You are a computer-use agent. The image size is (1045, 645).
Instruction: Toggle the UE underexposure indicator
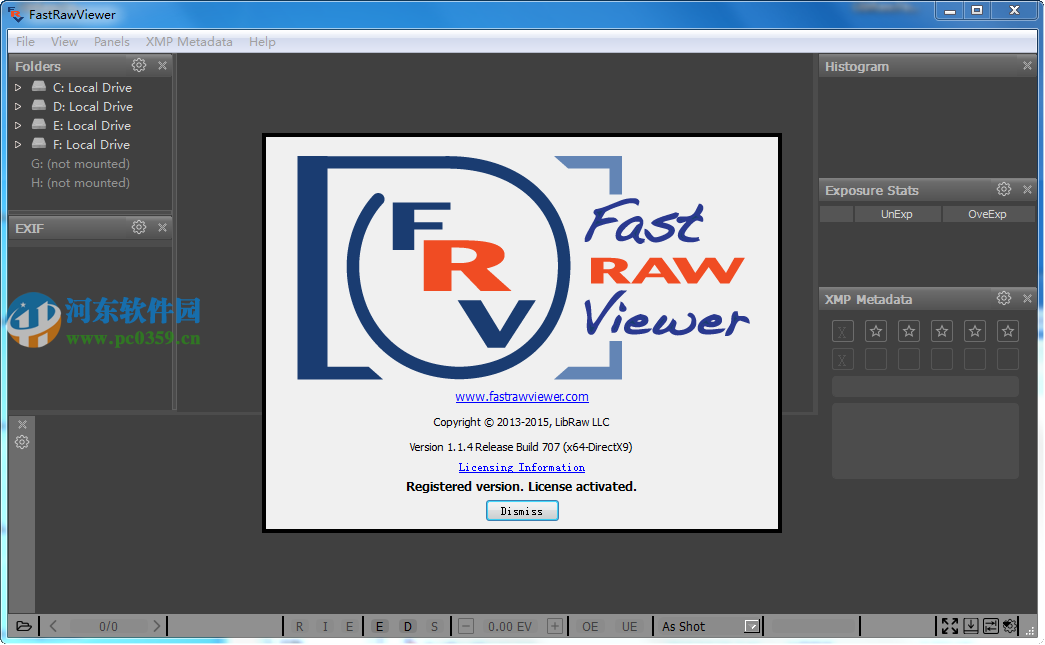point(629,626)
